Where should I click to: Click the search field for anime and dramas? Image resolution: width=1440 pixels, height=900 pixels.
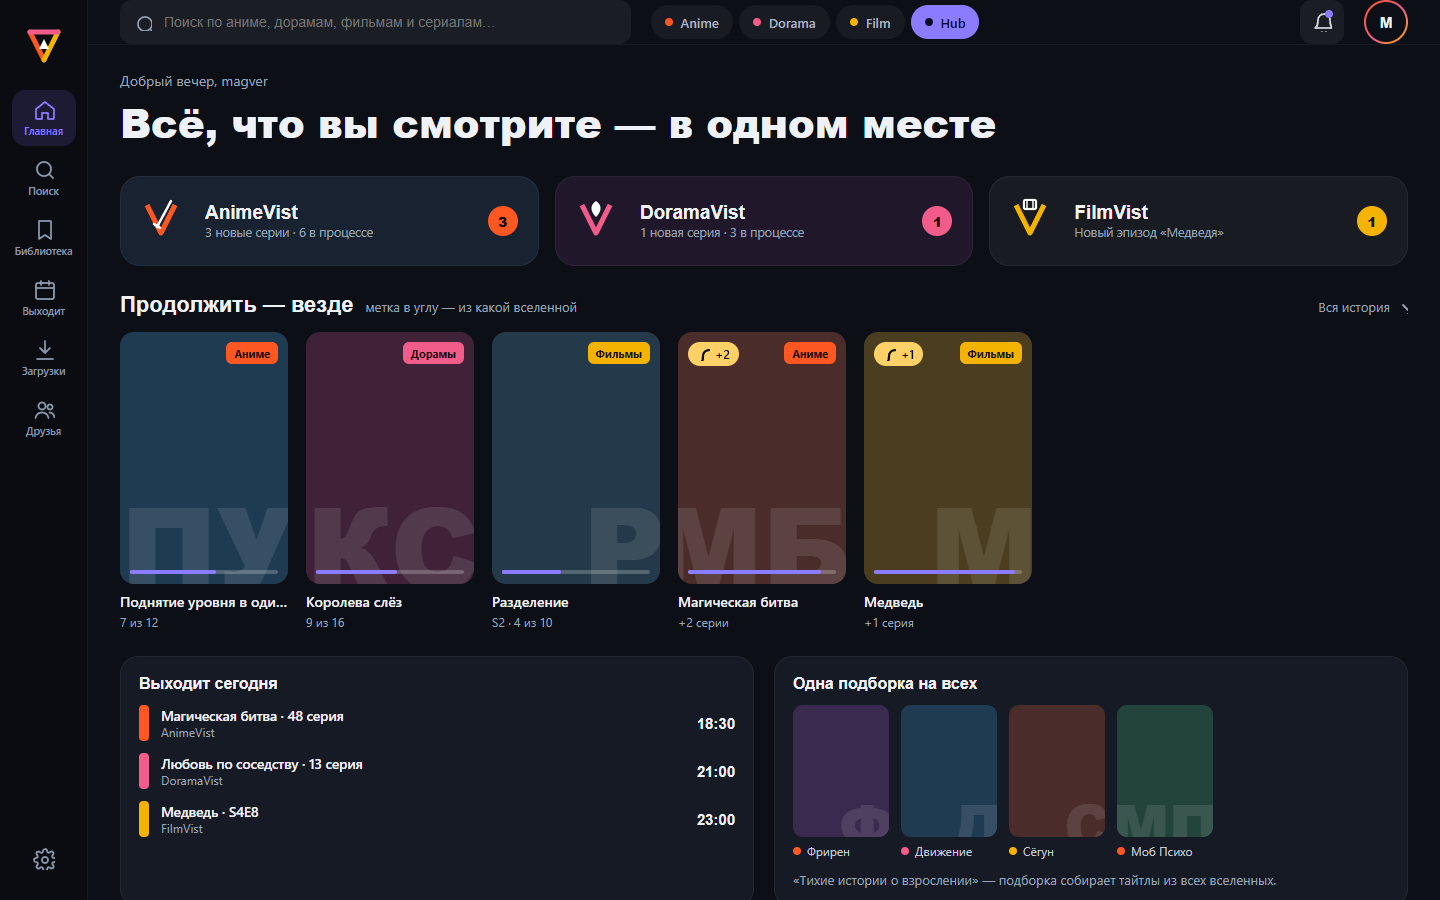tap(375, 22)
